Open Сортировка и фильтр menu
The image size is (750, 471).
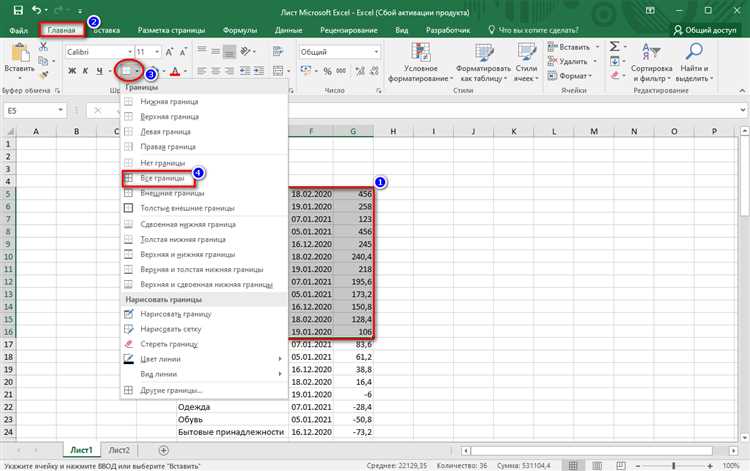(651, 62)
